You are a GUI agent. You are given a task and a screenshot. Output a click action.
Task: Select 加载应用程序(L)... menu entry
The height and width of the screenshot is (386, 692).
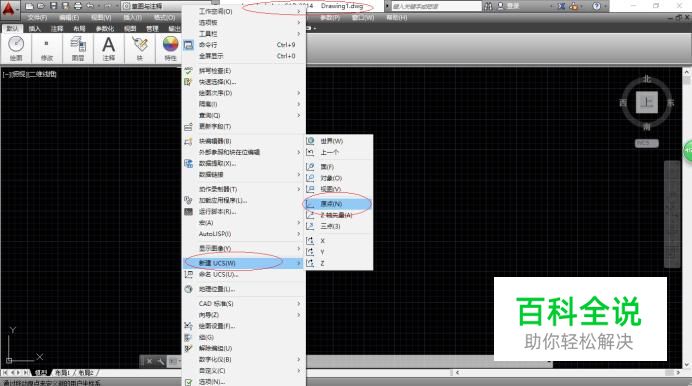click(244, 200)
